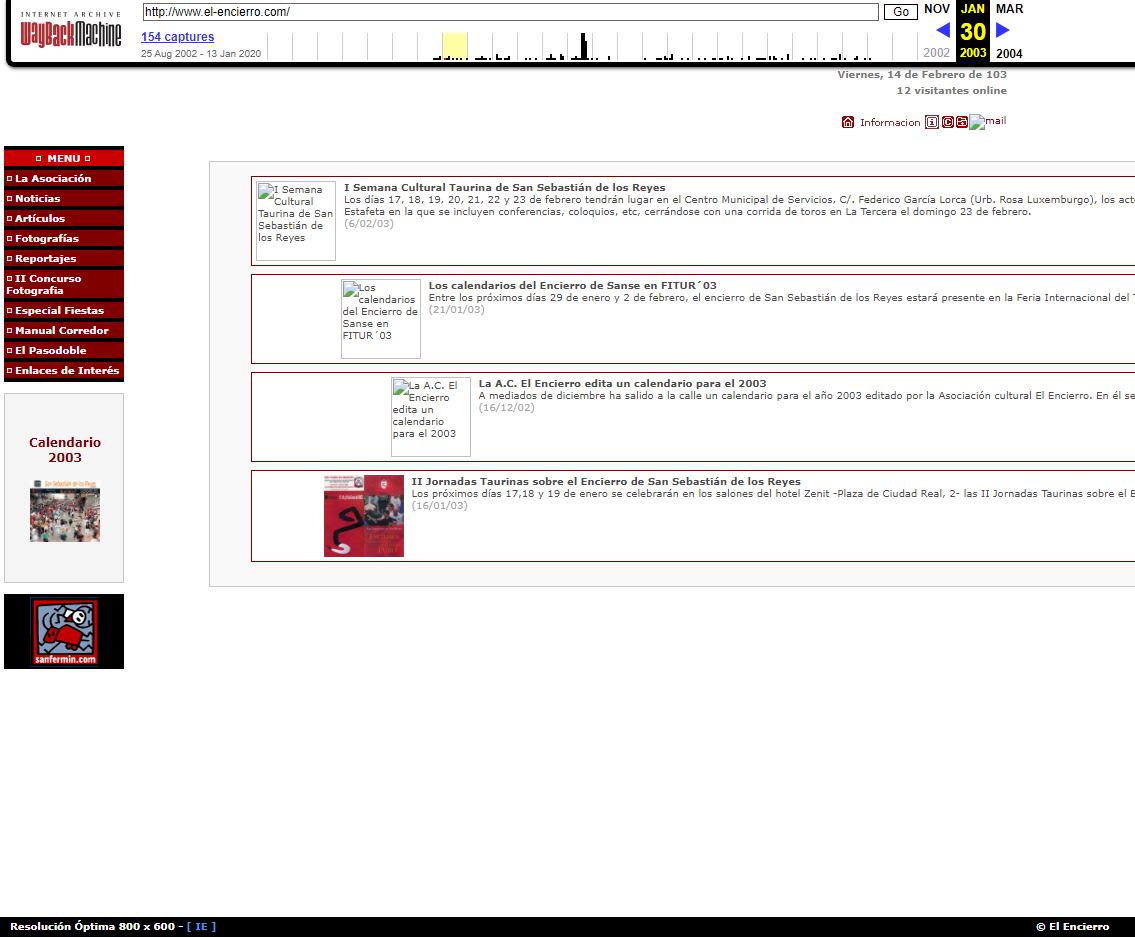Image resolution: width=1135 pixels, height=937 pixels.
Task: Click the sitemap icon next to mail
Action: click(961, 122)
